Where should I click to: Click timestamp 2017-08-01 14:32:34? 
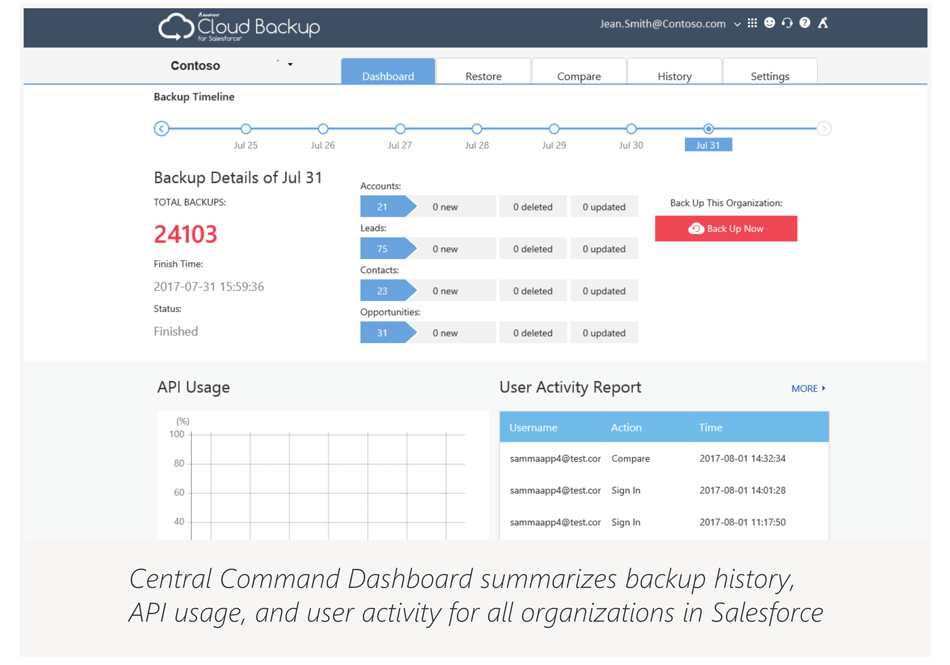742,458
